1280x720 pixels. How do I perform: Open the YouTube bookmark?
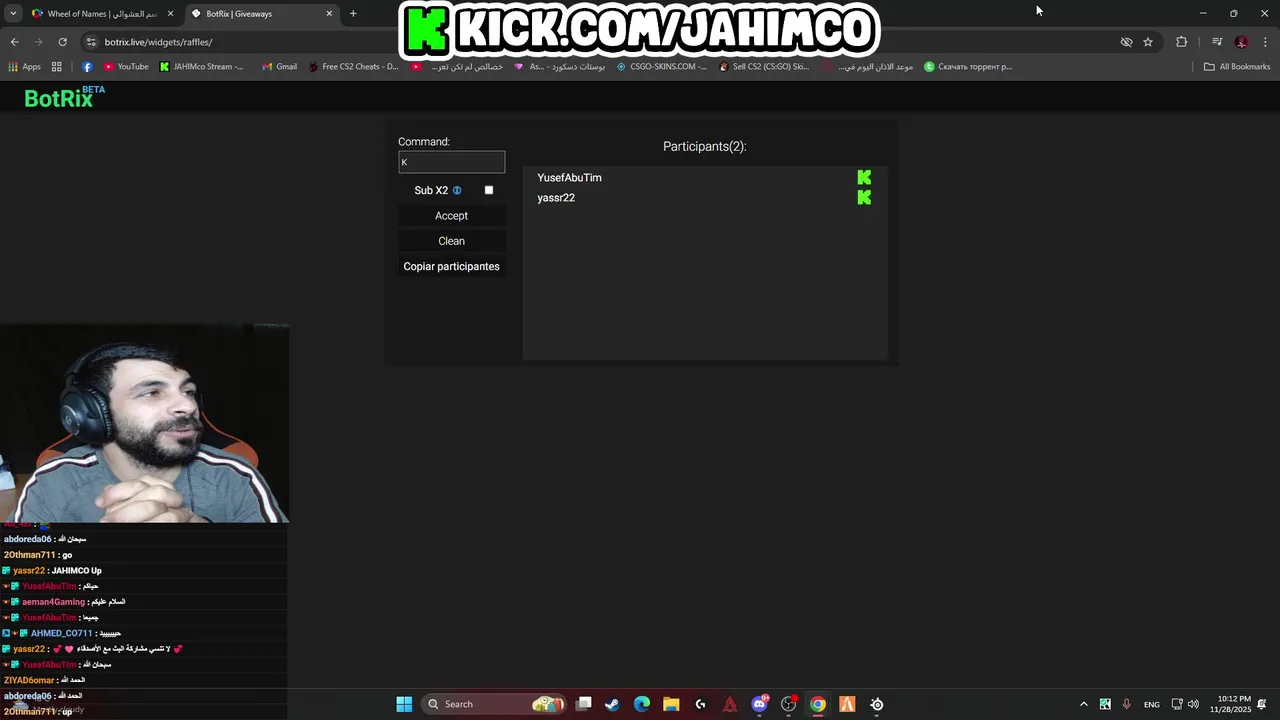pos(125,67)
